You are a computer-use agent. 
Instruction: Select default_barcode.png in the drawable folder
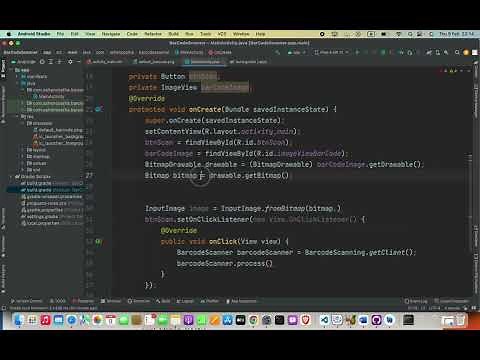(x=57, y=130)
